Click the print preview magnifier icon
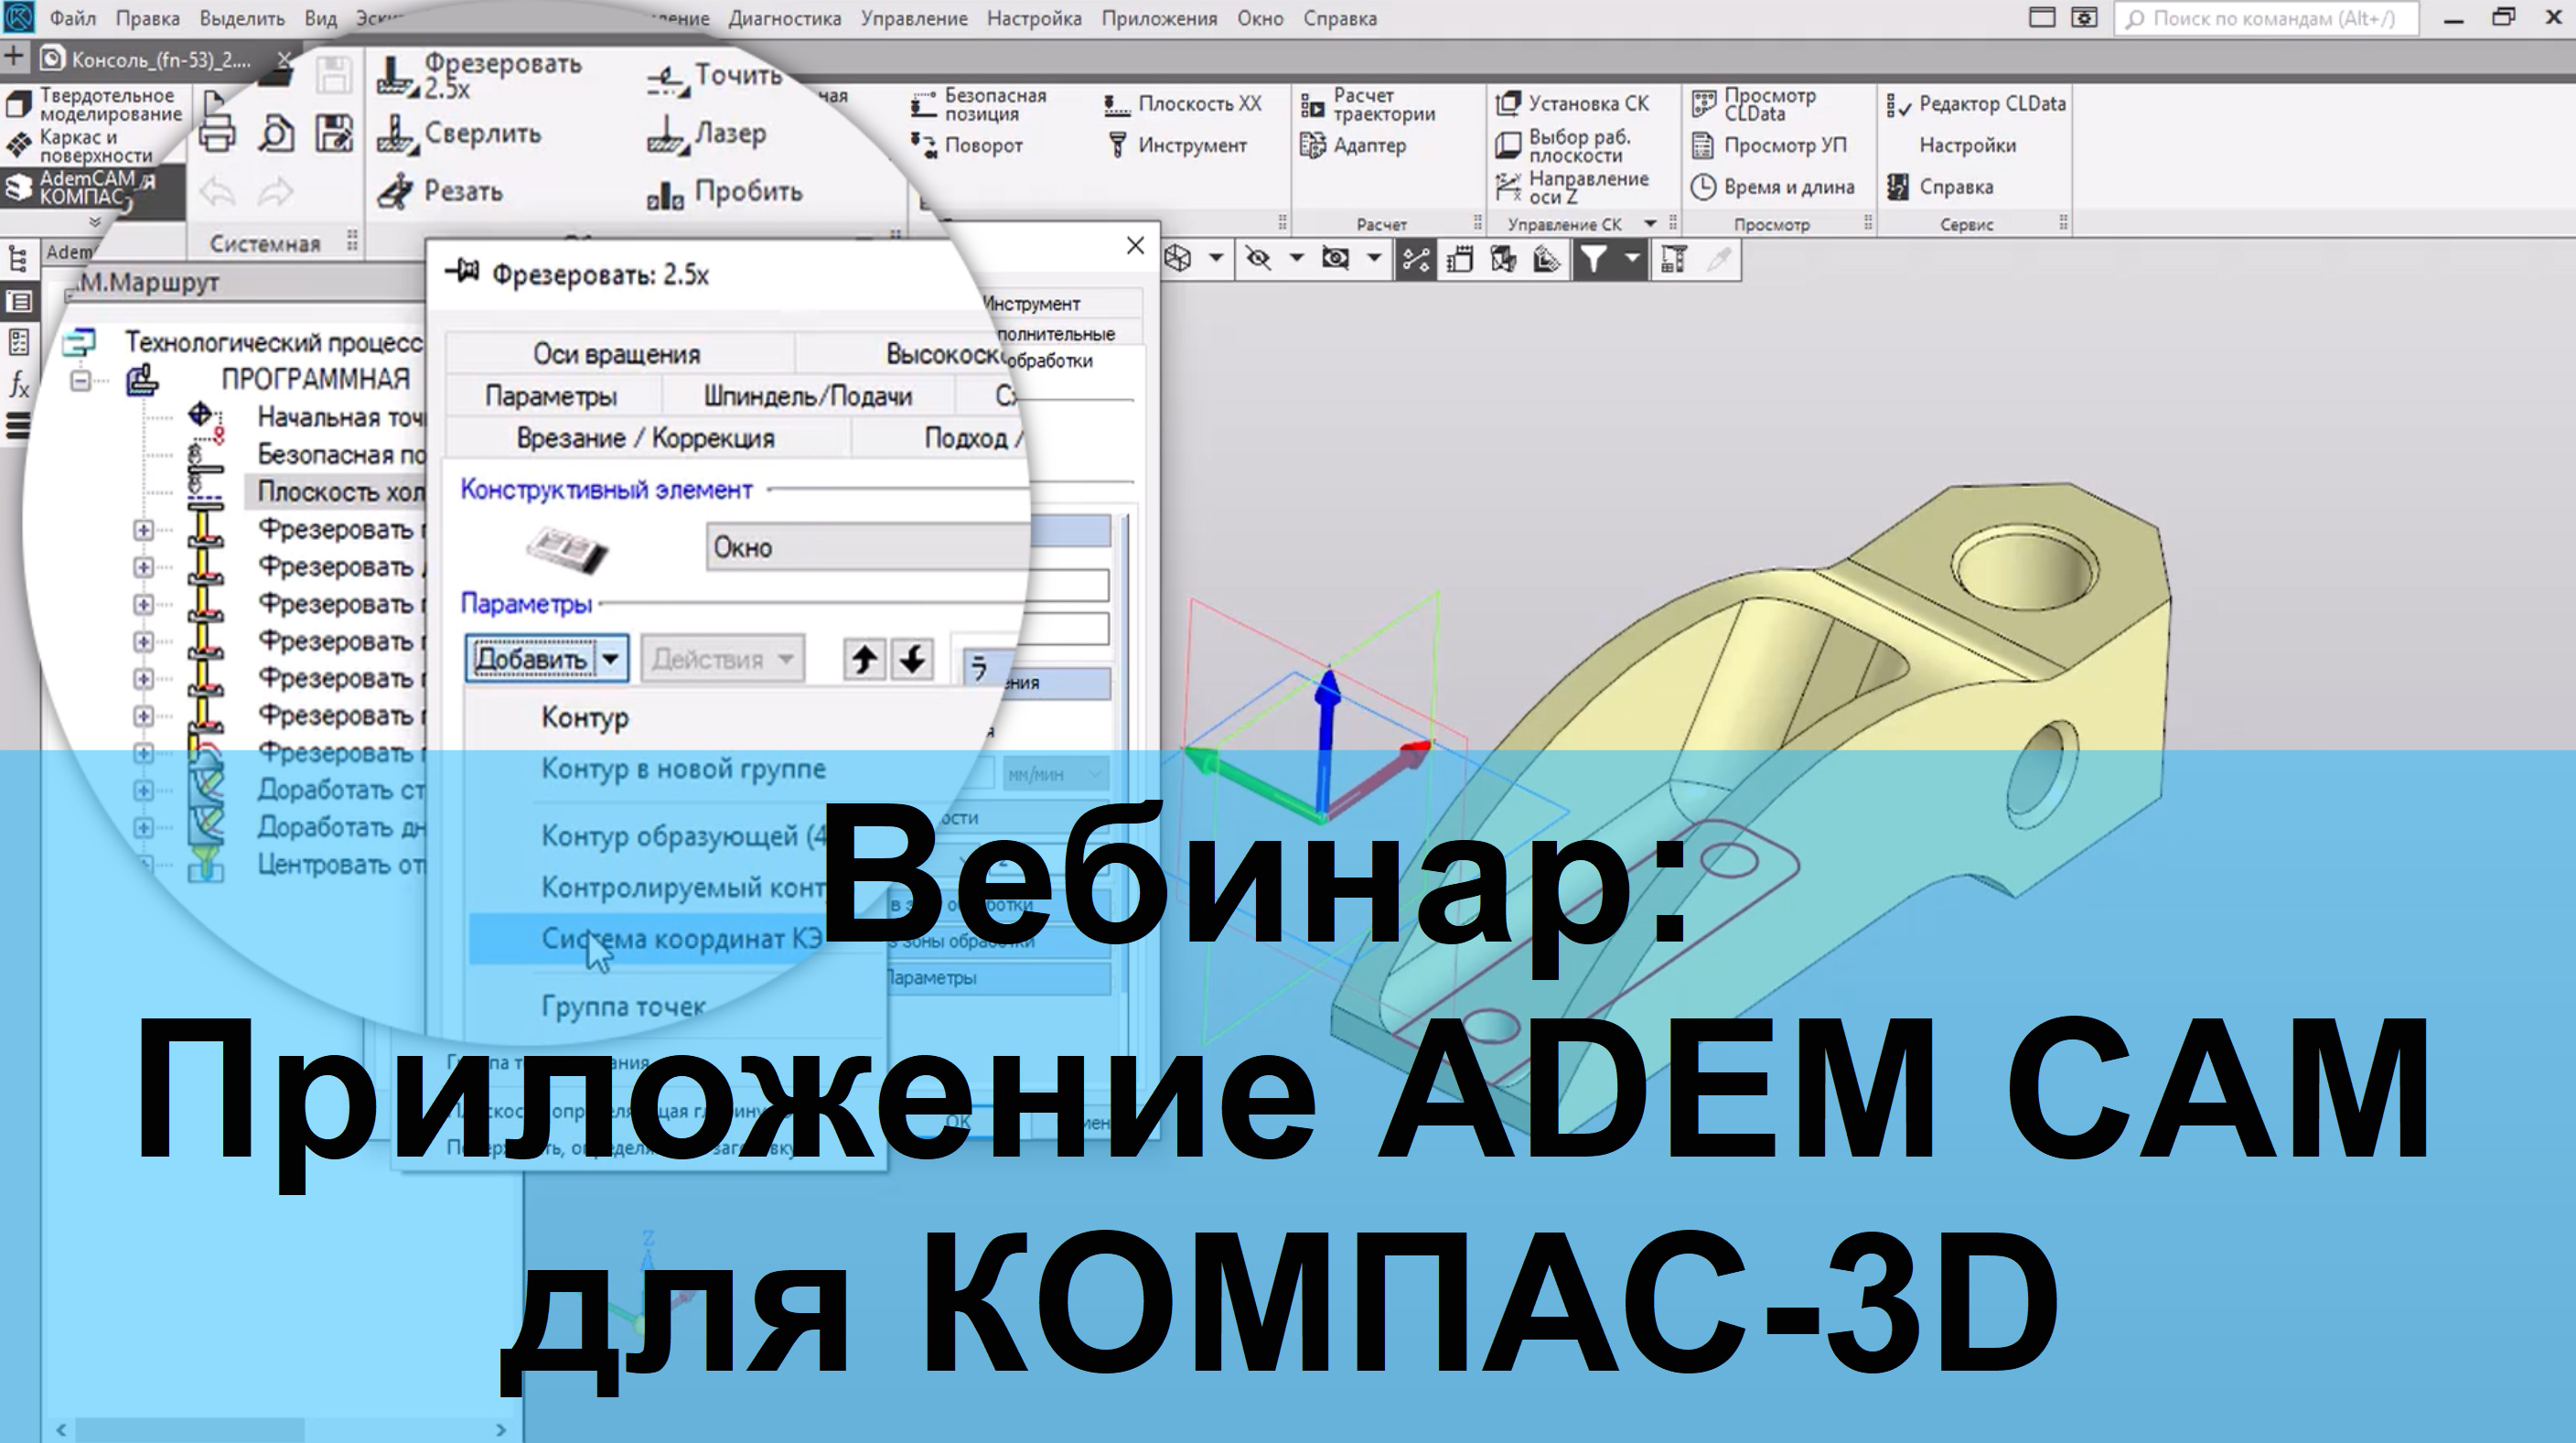 tap(276, 132)
